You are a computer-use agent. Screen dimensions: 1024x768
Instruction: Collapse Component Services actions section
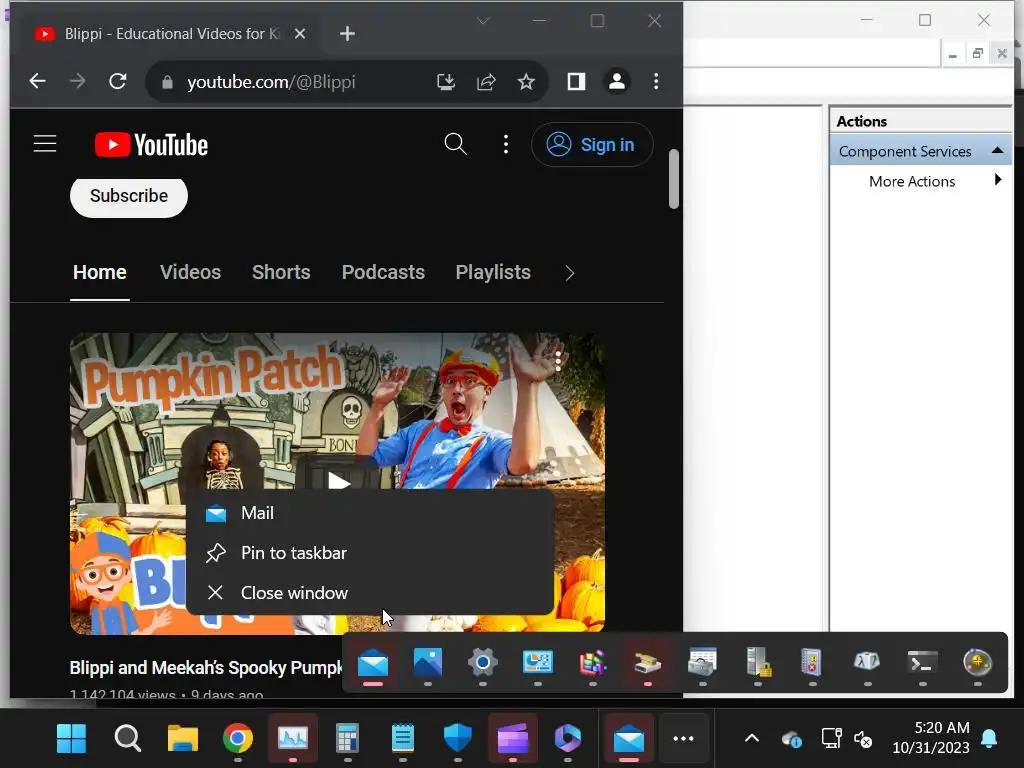[x=997, y=151]
